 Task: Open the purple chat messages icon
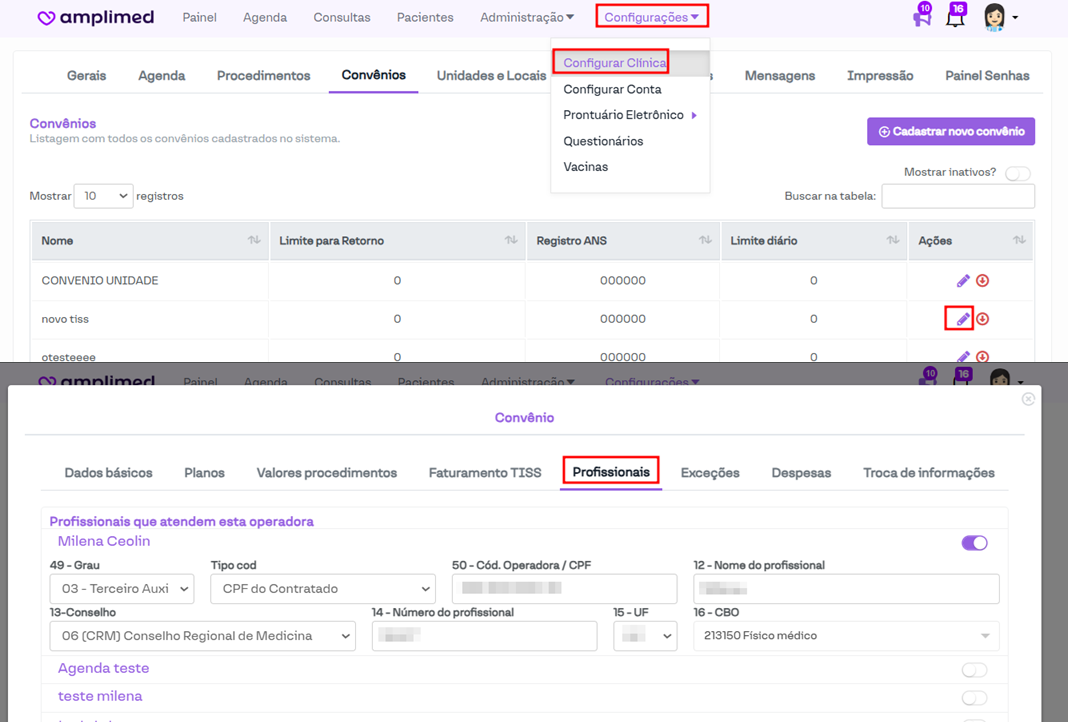[921, 18]
